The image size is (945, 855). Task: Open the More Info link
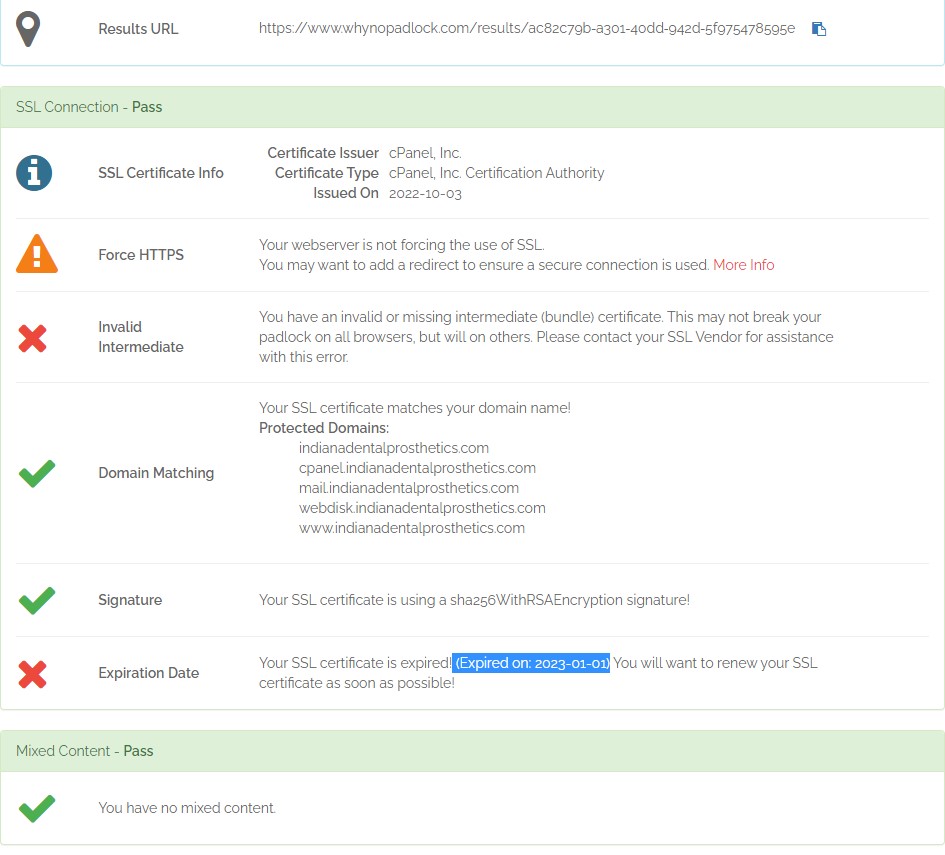(743, 265)
